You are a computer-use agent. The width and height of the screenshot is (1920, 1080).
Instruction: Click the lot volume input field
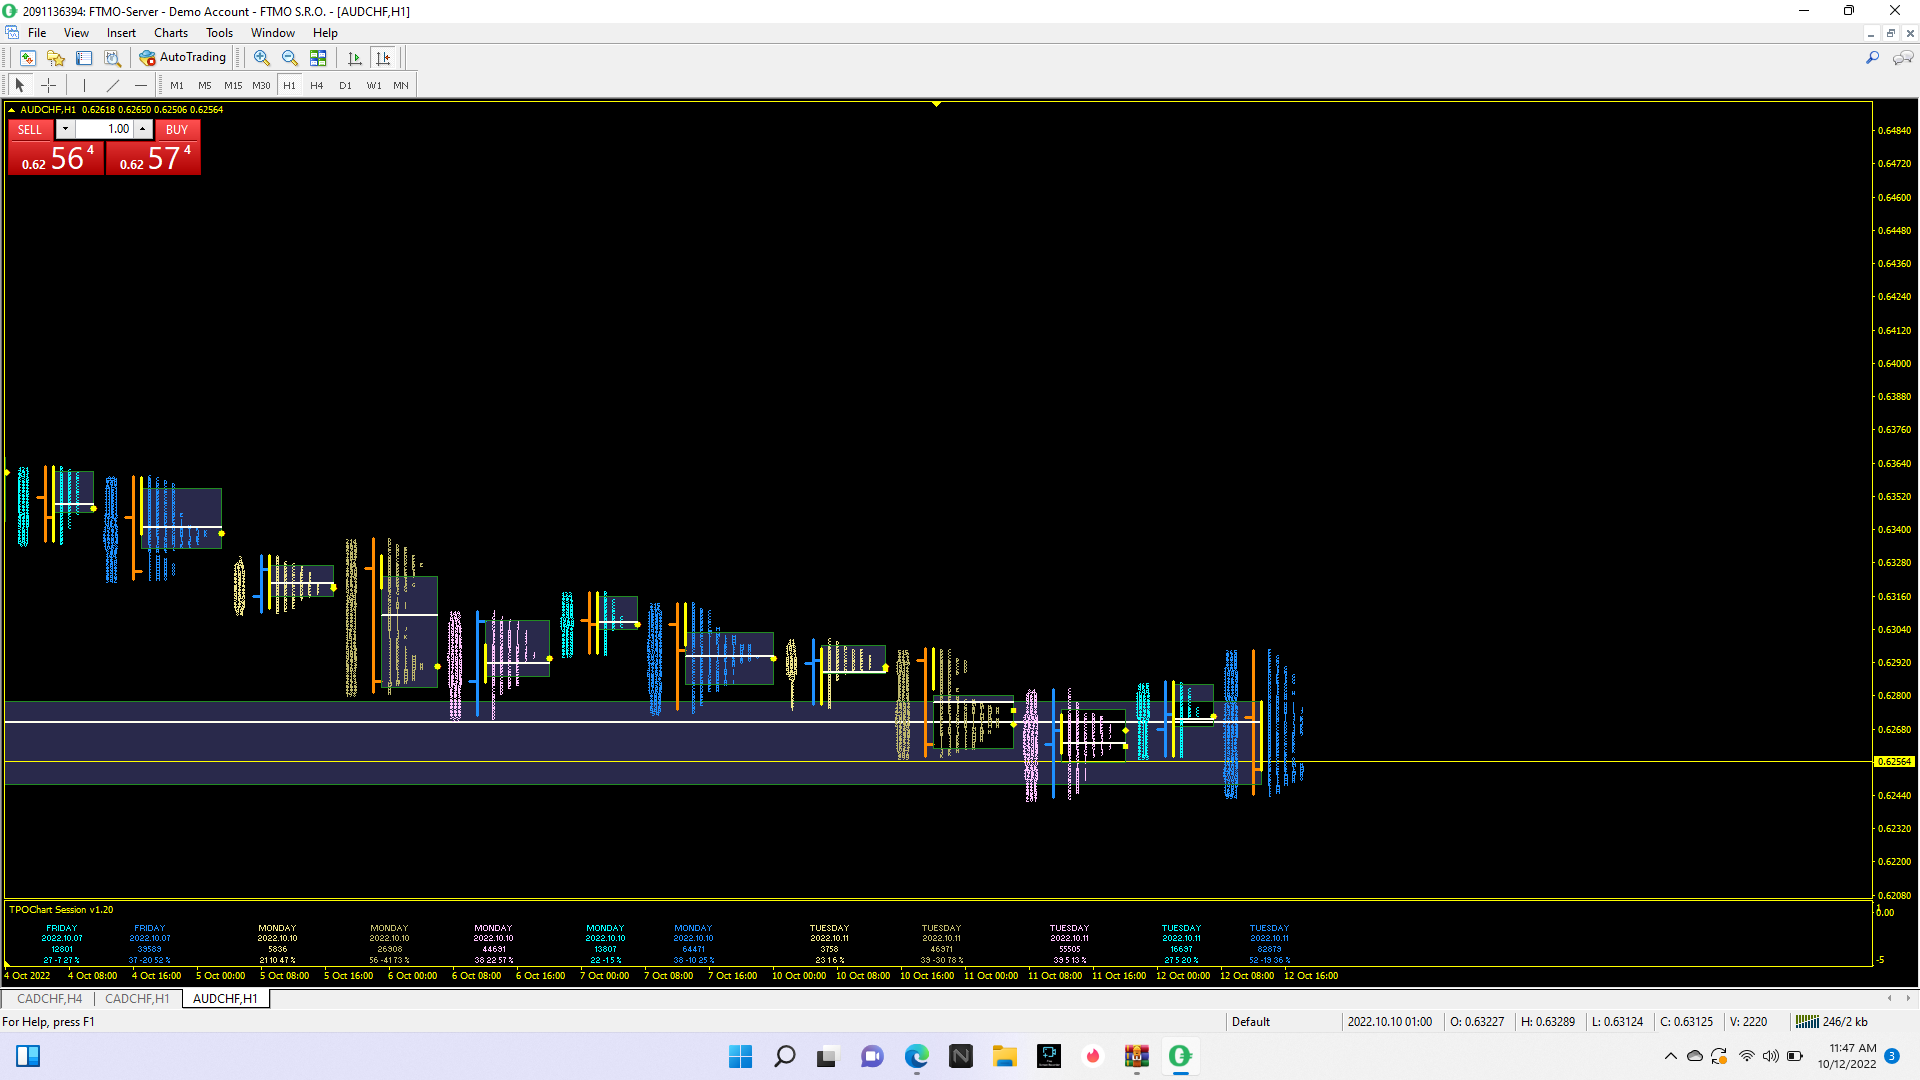[105, 129]
